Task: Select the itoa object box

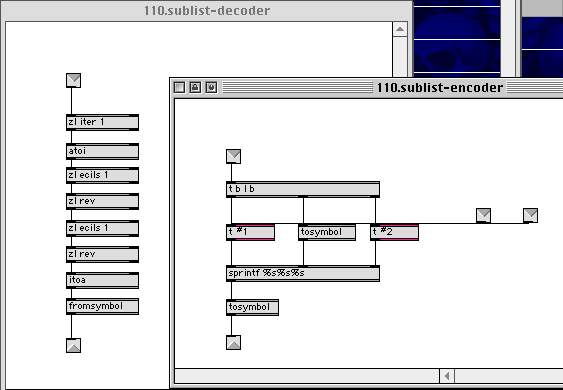Action: pos(102,280)
